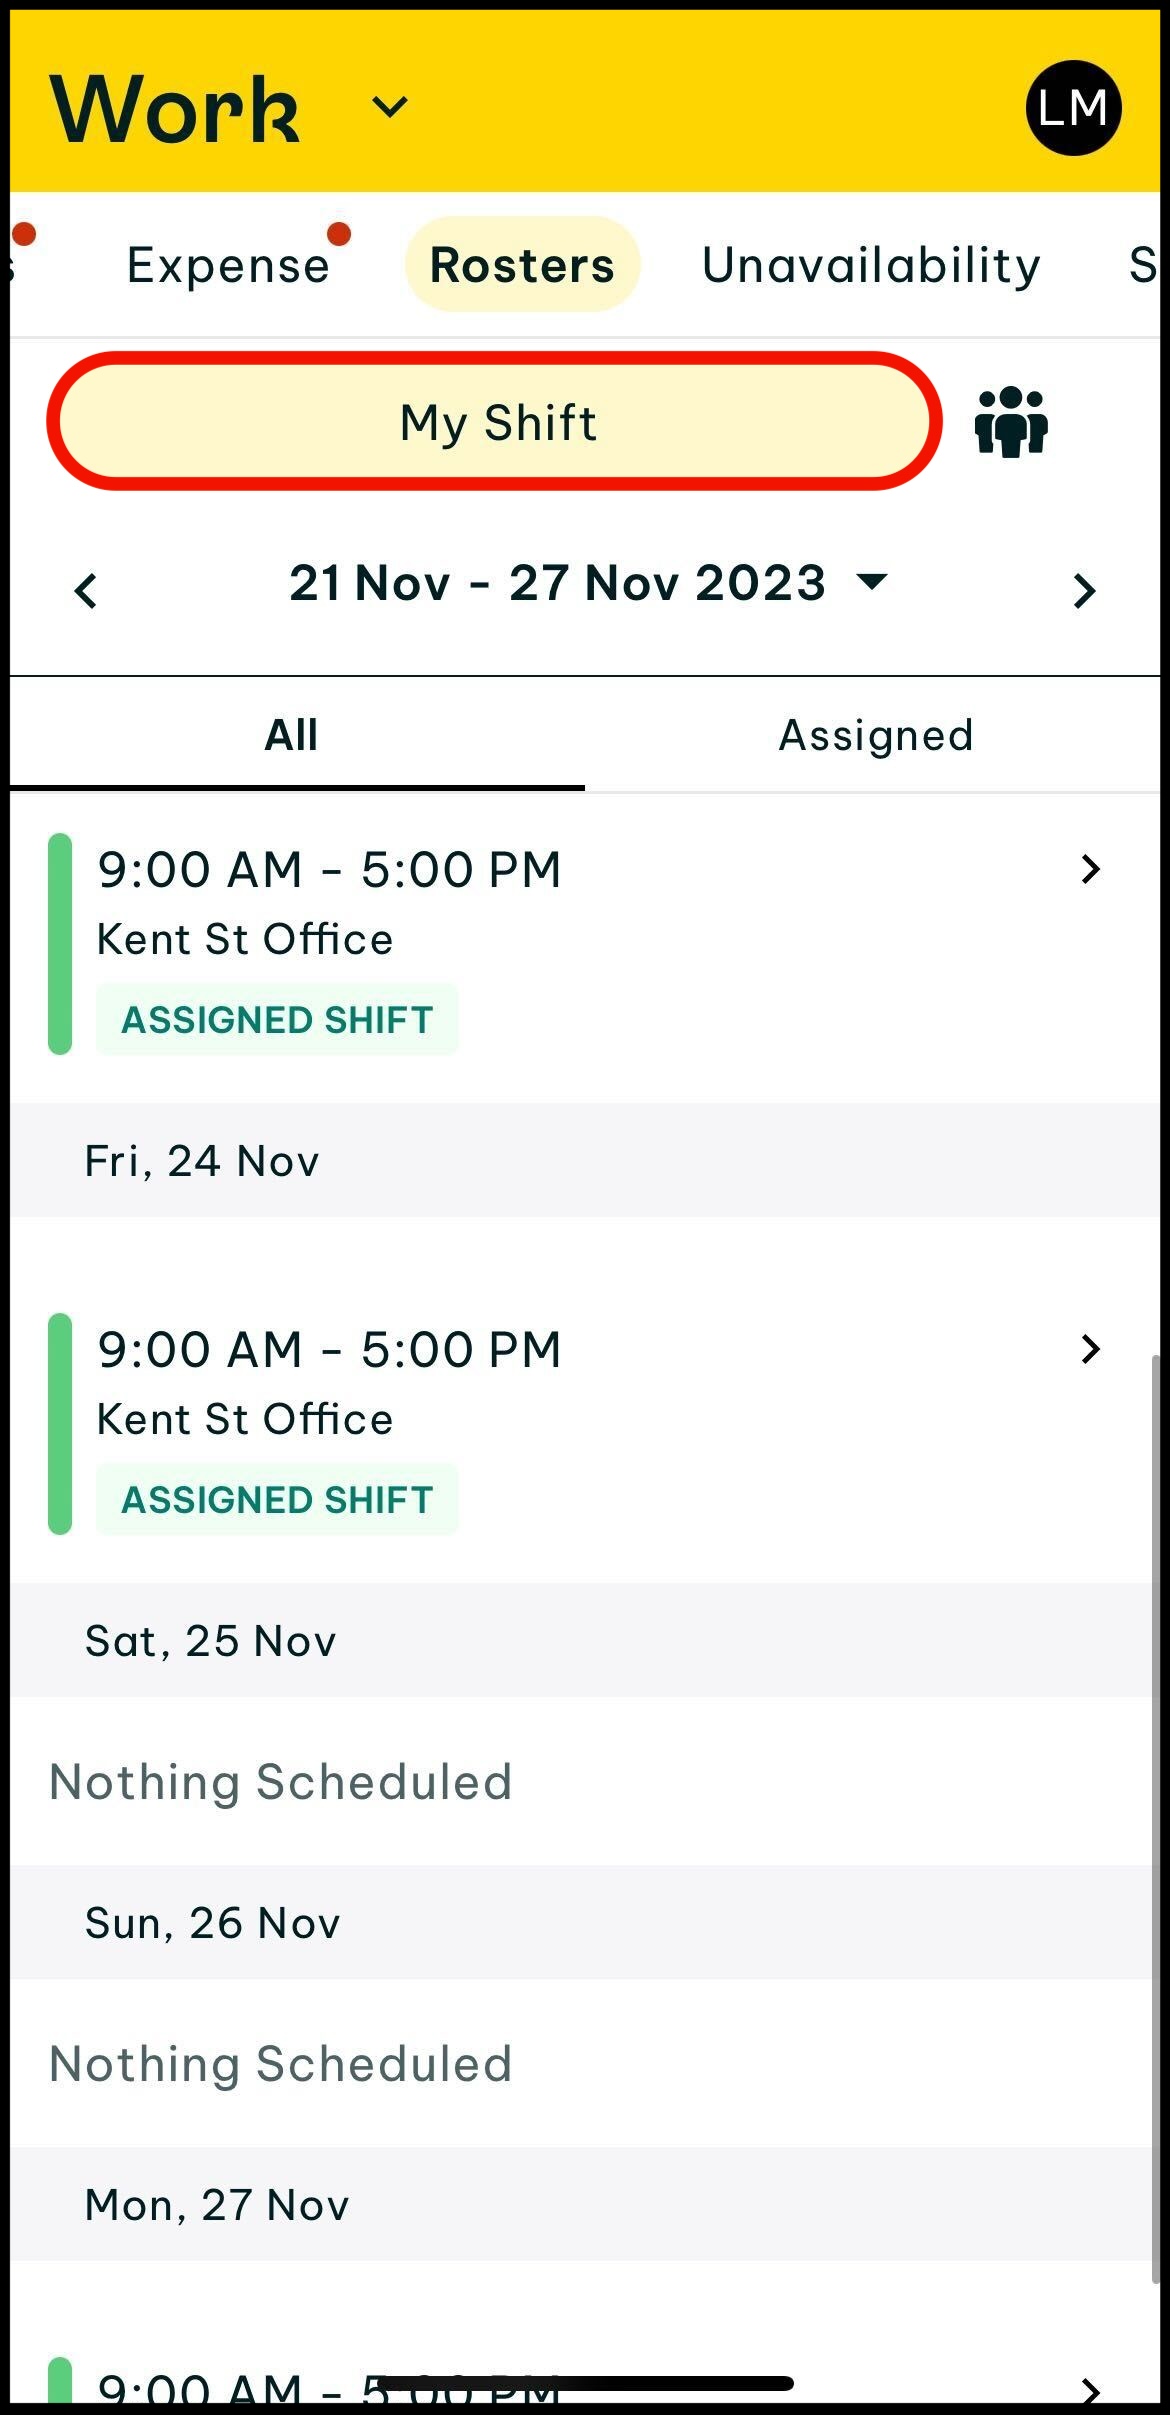Viewport: 1170px width, 2415px height.
Task: Switch to the Unavailability tab
Action: point(871,265)
